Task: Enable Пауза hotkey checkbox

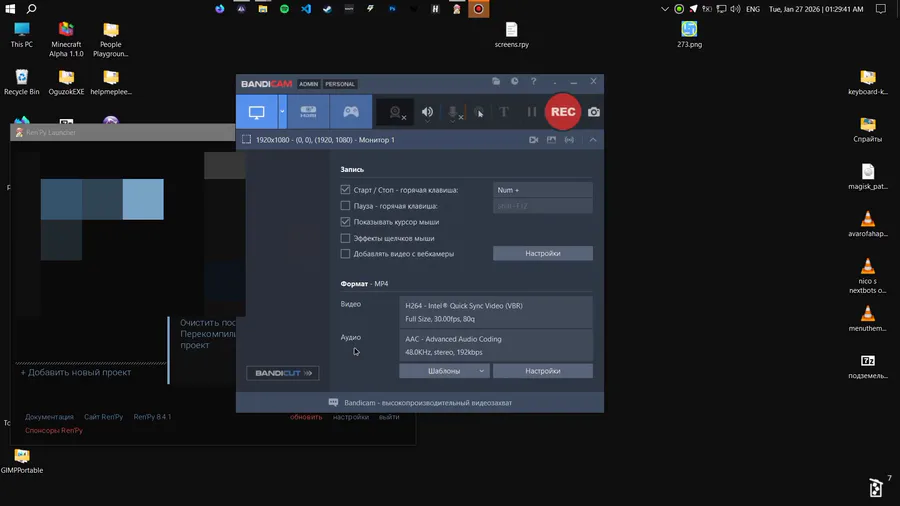Action: pyautogui.click(x=345, y=205)
